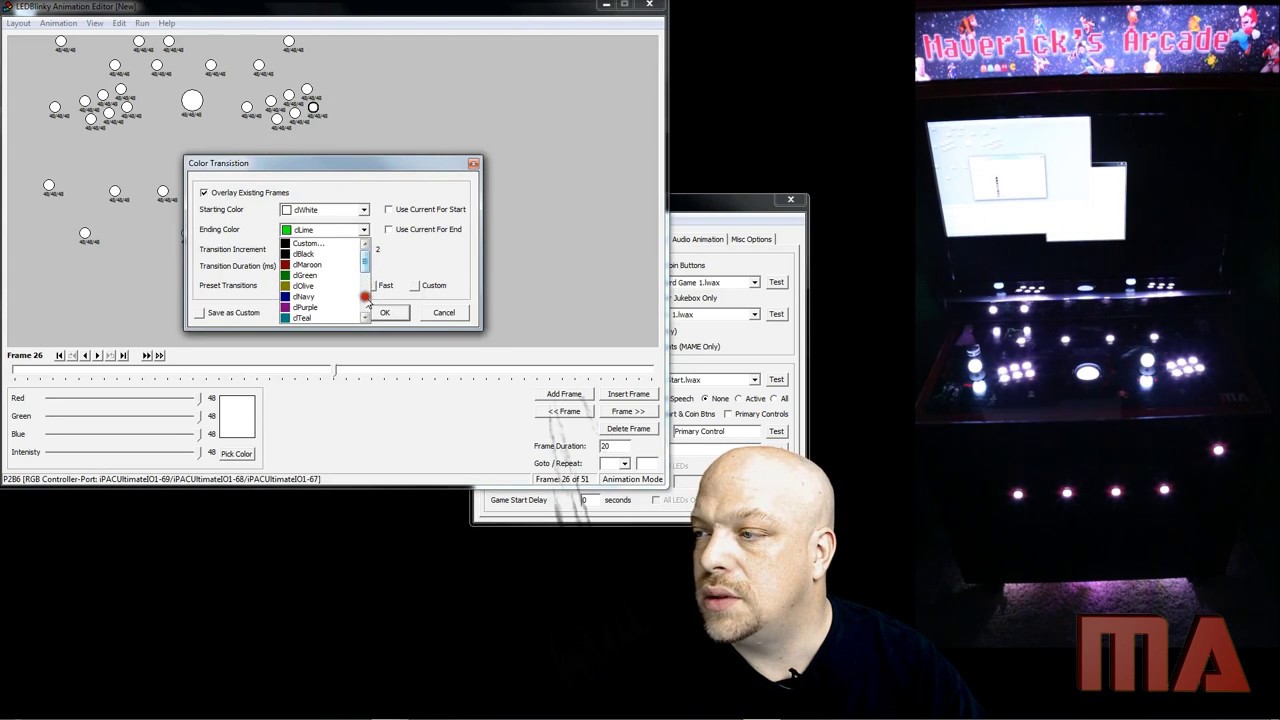Collapse the Ending Color dropdown

(x=364, y=230)
